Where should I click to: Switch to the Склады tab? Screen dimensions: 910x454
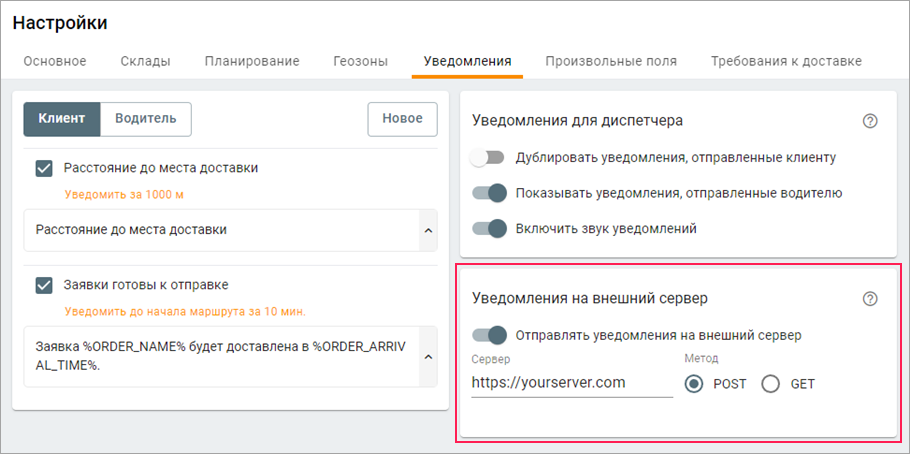[145, 61]
